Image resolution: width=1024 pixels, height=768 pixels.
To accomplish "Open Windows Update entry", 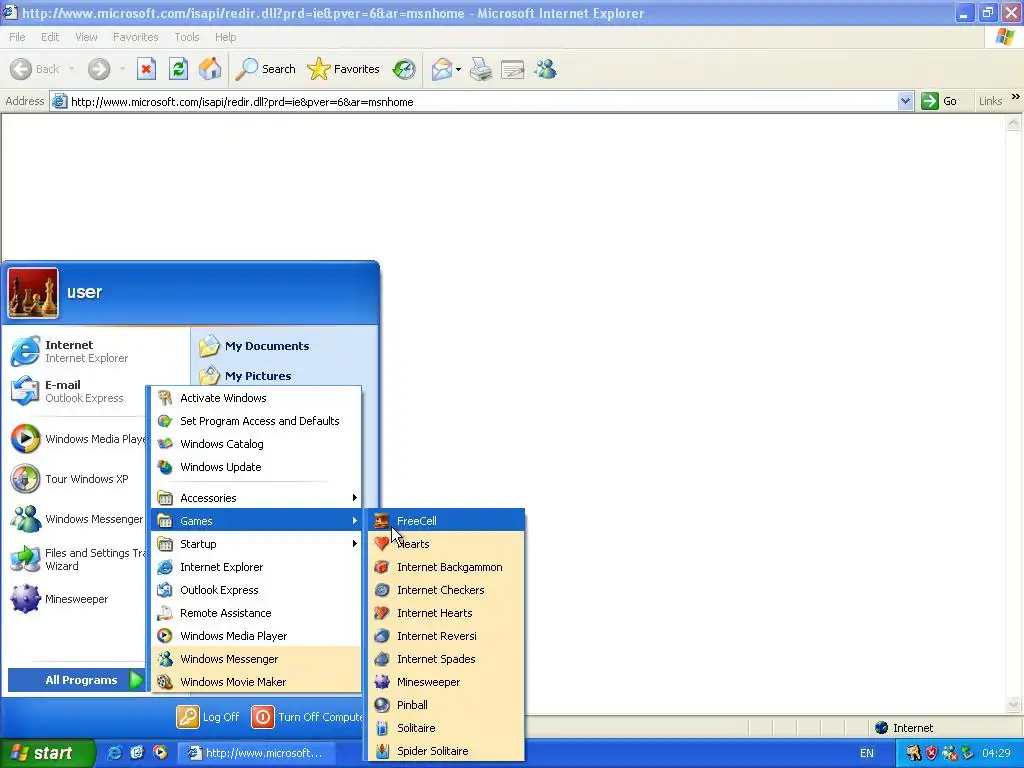I will [x=256, y=467].
